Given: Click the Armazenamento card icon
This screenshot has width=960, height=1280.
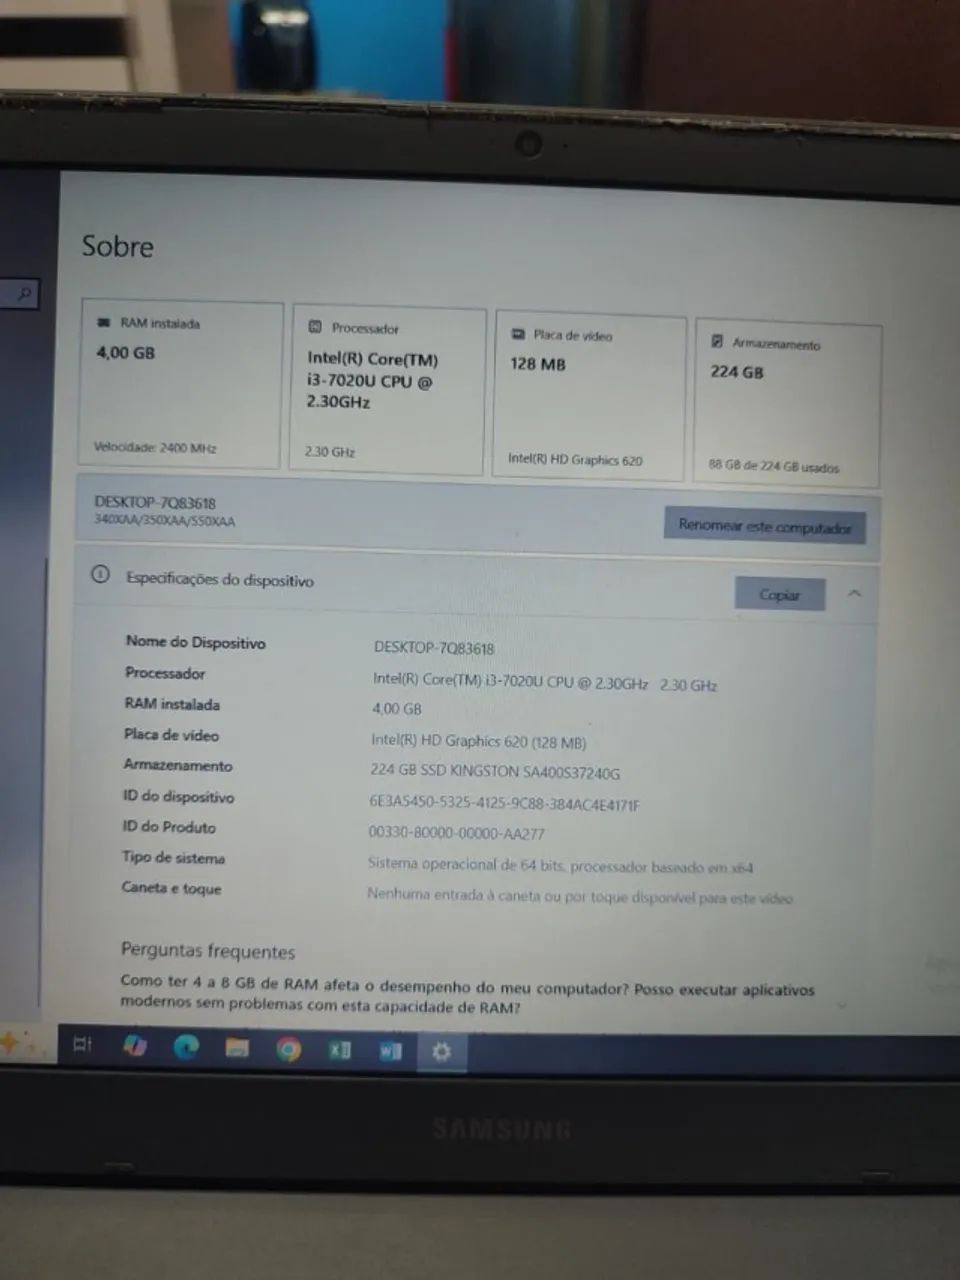Looking at the screenshot, I should click(x=717, y=341).
